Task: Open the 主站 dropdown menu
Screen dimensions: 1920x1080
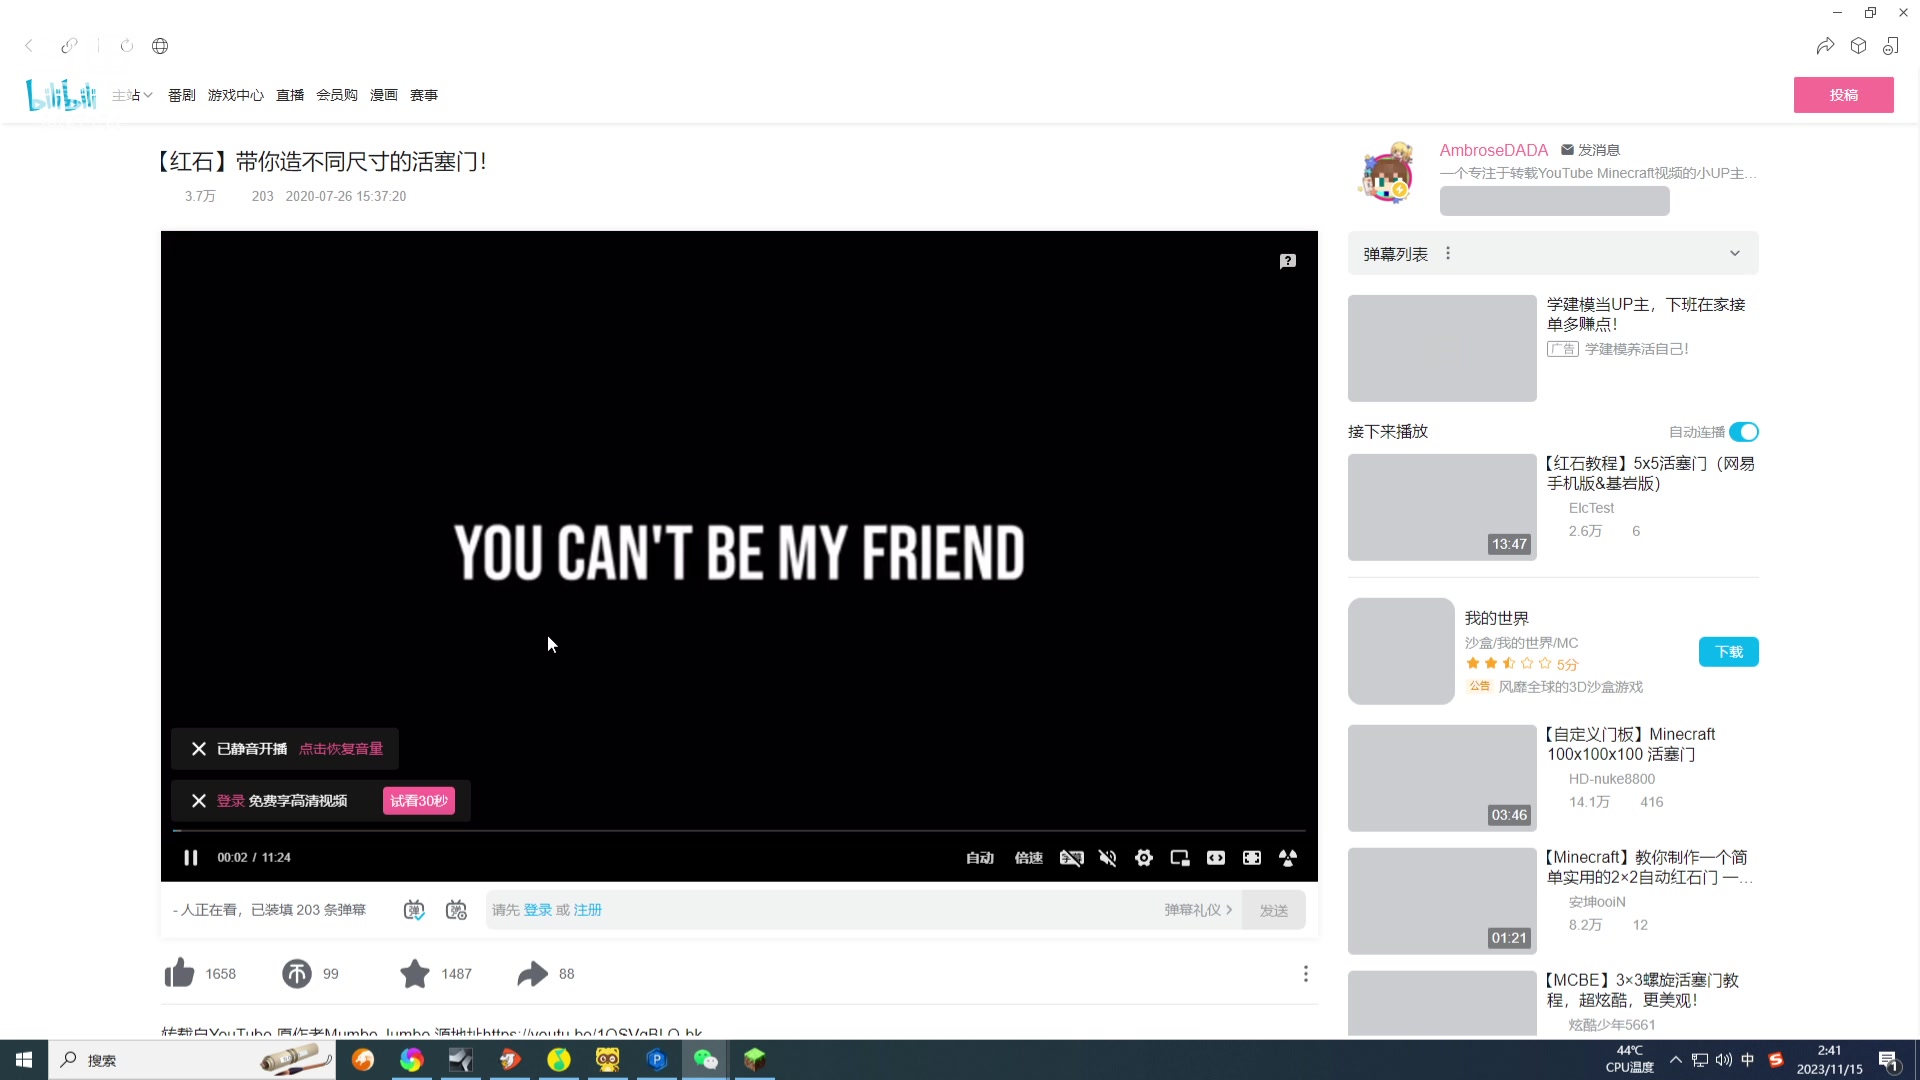Action: click(x=132, y=95)
